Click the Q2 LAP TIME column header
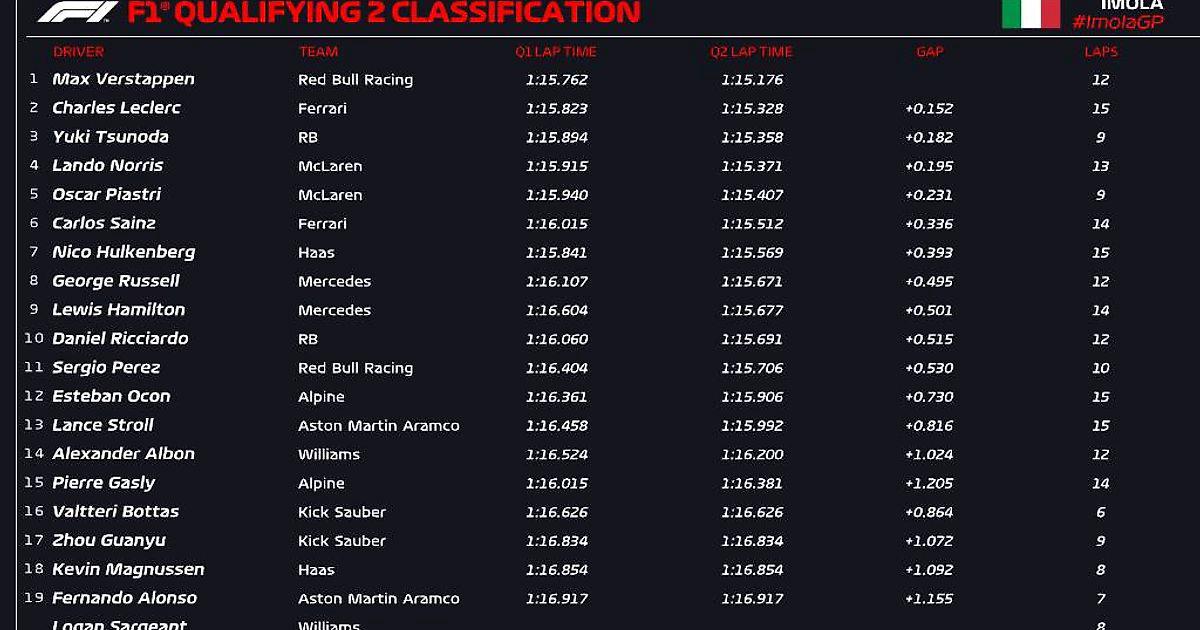Viewport: 1200px width, 630px height. 751,52
